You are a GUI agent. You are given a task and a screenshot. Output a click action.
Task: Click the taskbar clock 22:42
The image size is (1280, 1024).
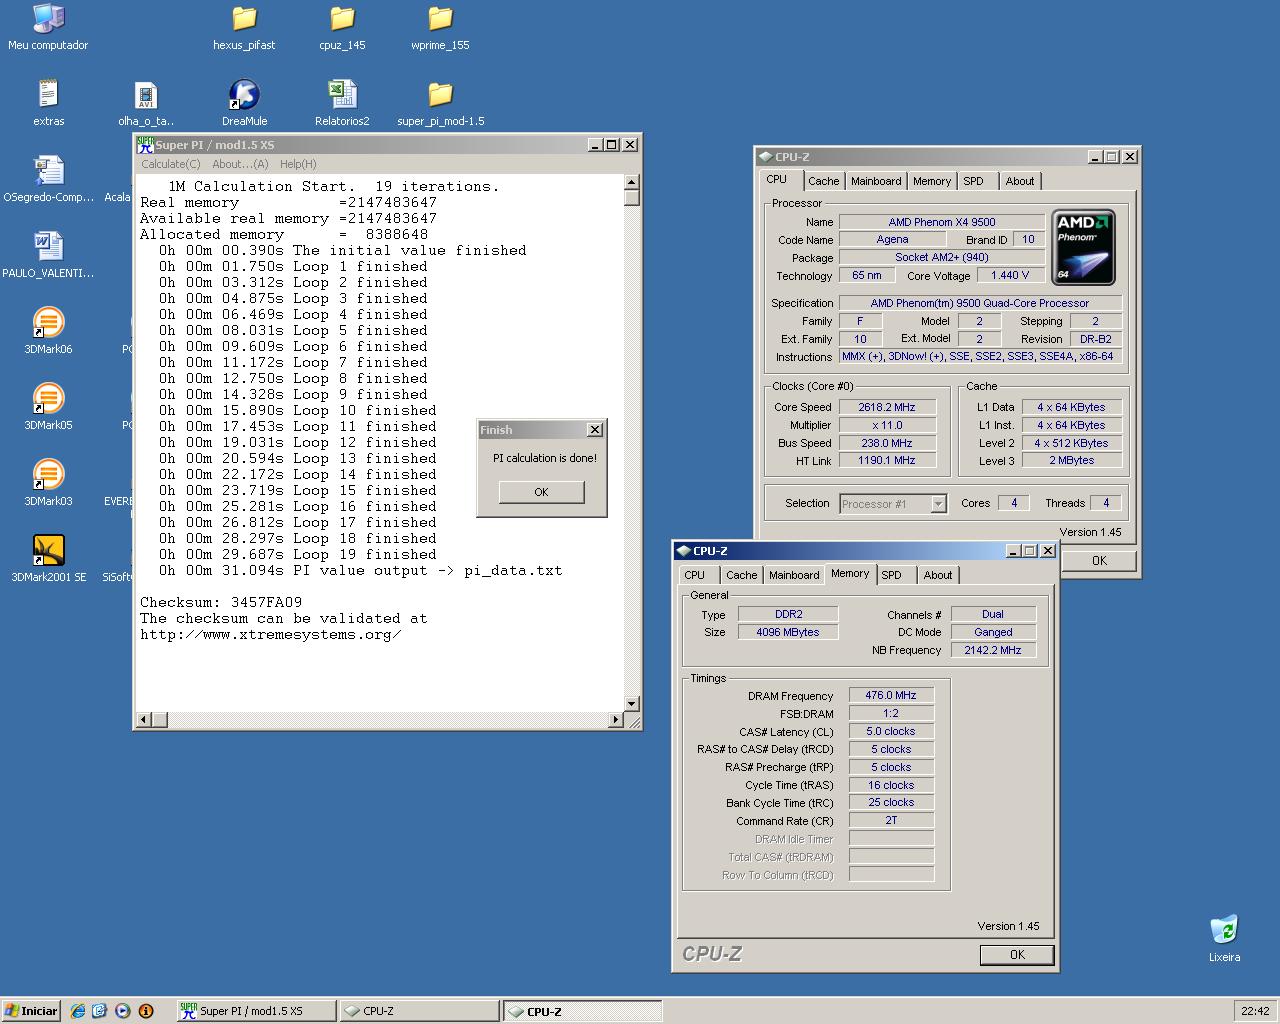click(1255, 1011)
